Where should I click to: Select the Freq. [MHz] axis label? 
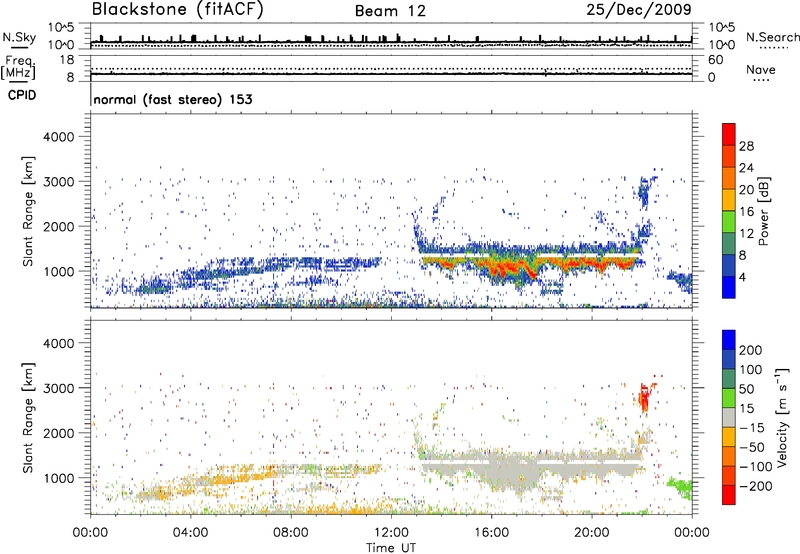click(x=18, y=68)
